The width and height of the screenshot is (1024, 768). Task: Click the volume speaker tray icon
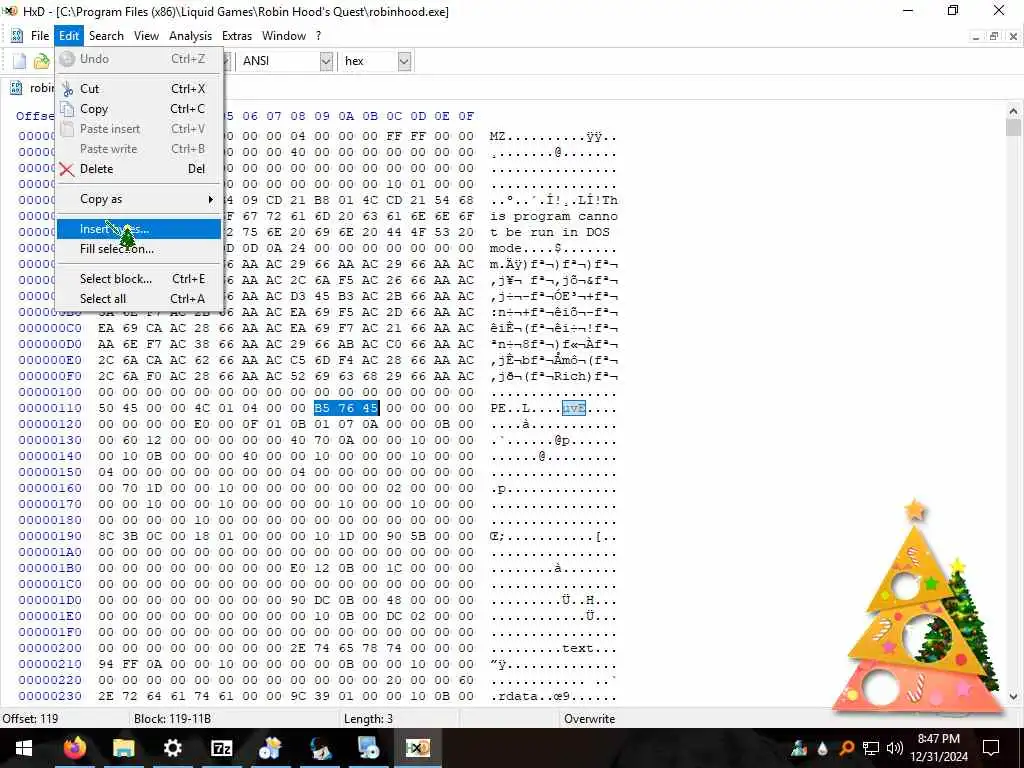click(895, 748)
